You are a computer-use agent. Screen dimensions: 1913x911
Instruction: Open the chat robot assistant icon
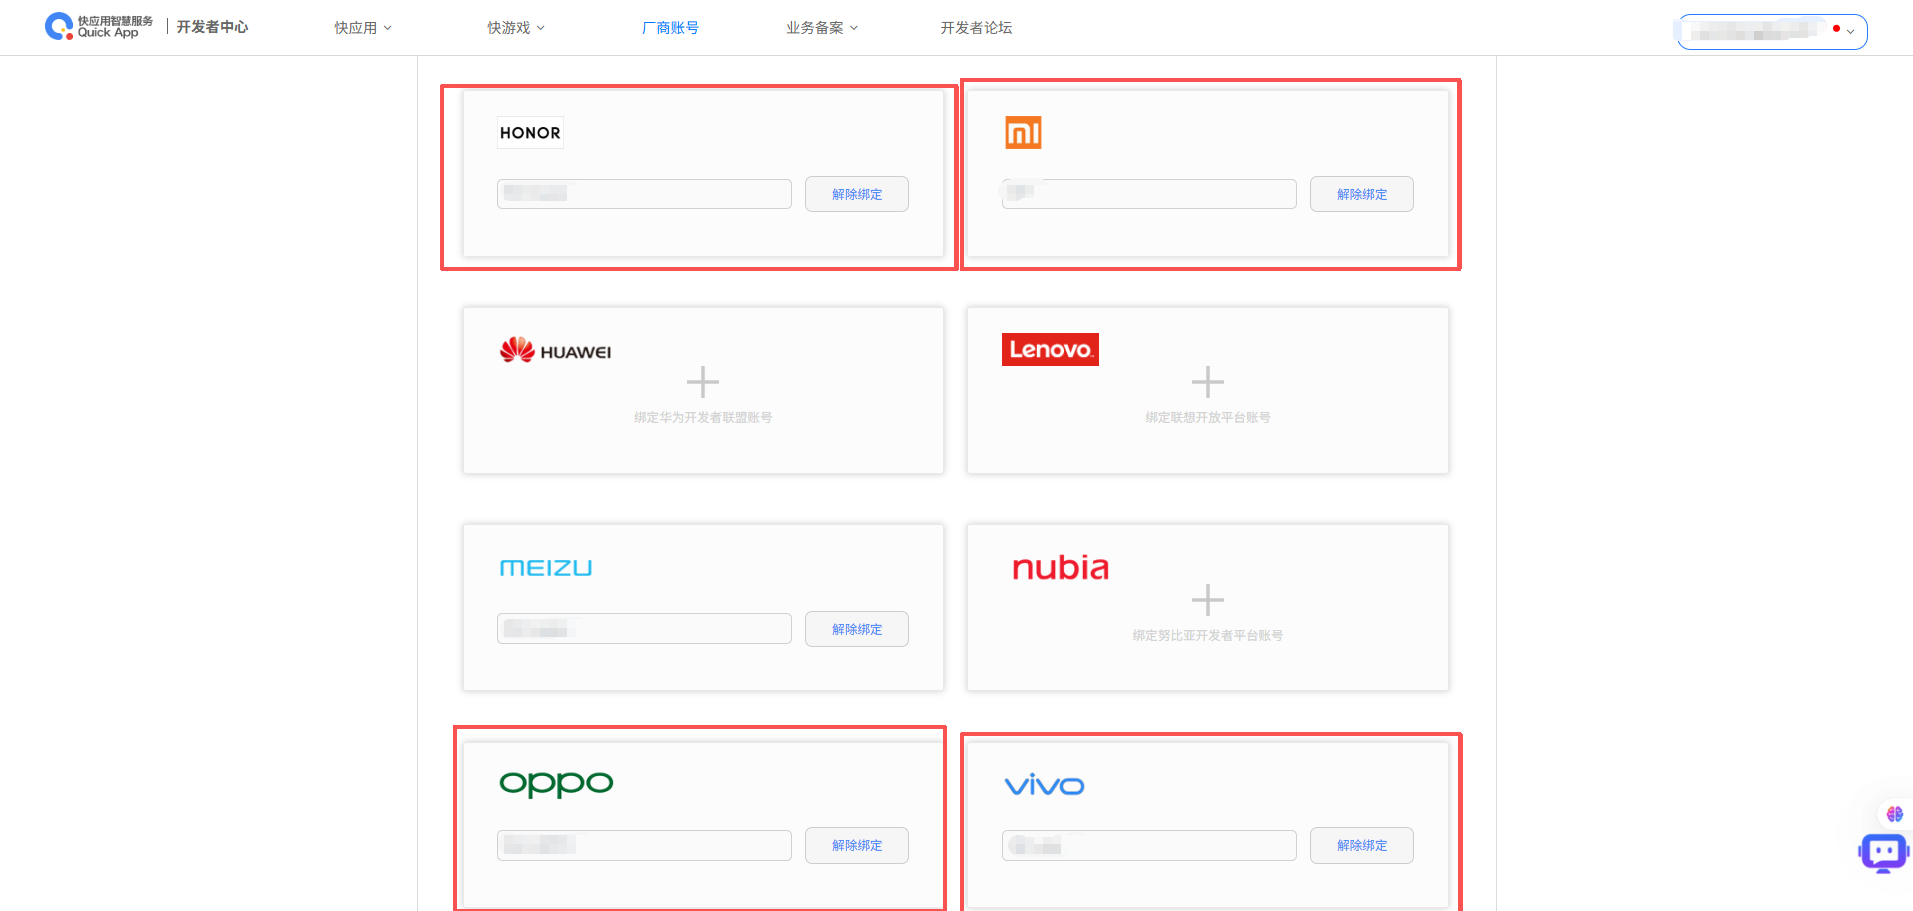pyautogui.click(x=1883, y=853)
